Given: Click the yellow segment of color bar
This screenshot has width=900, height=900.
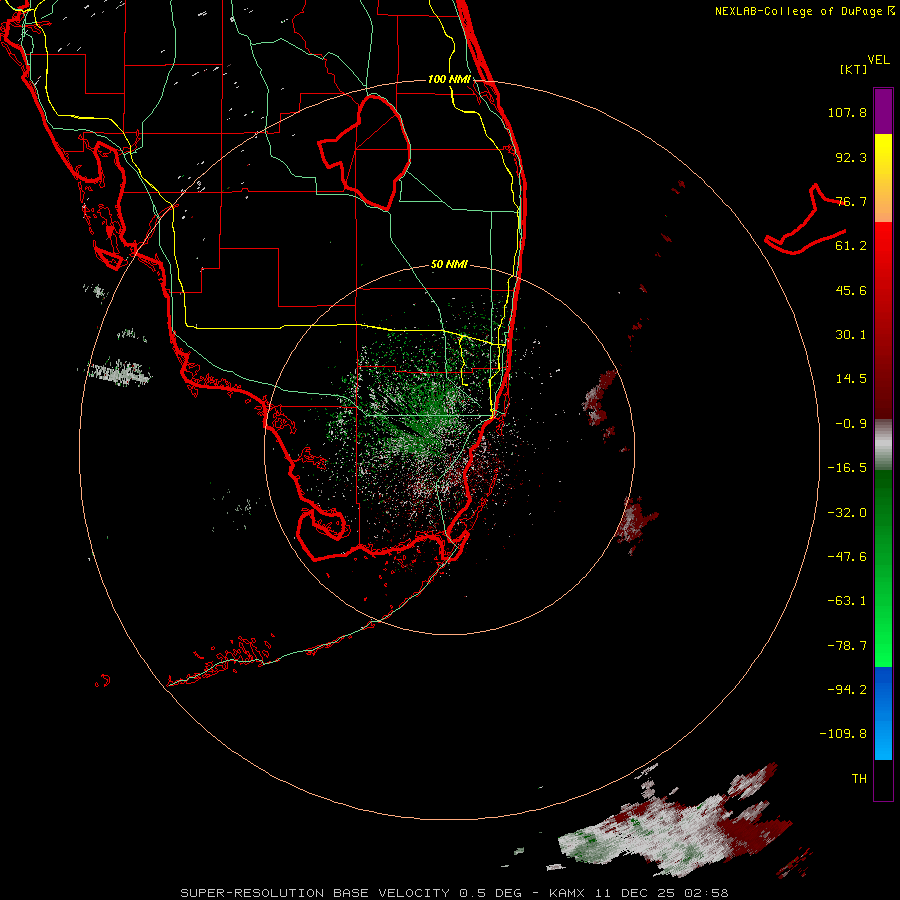Looking at the screenshot, I should [883, 178].
